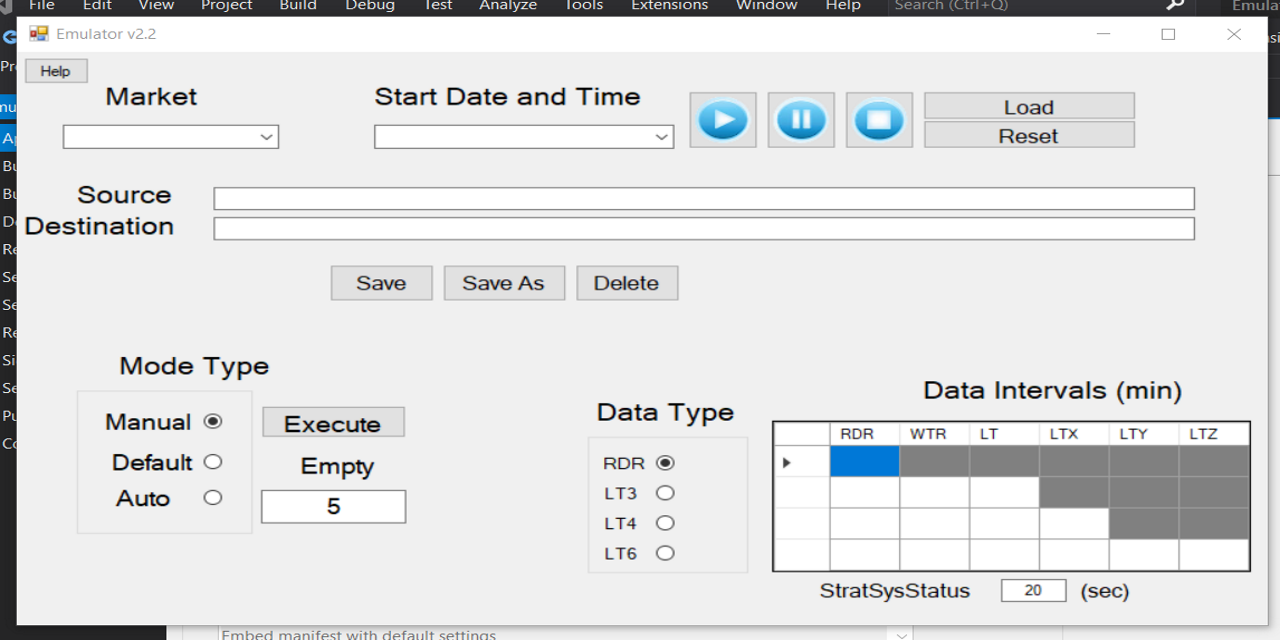Enable the Default mode option
The width and height of the screenshot is (1280, 640).
pos(212,462)
